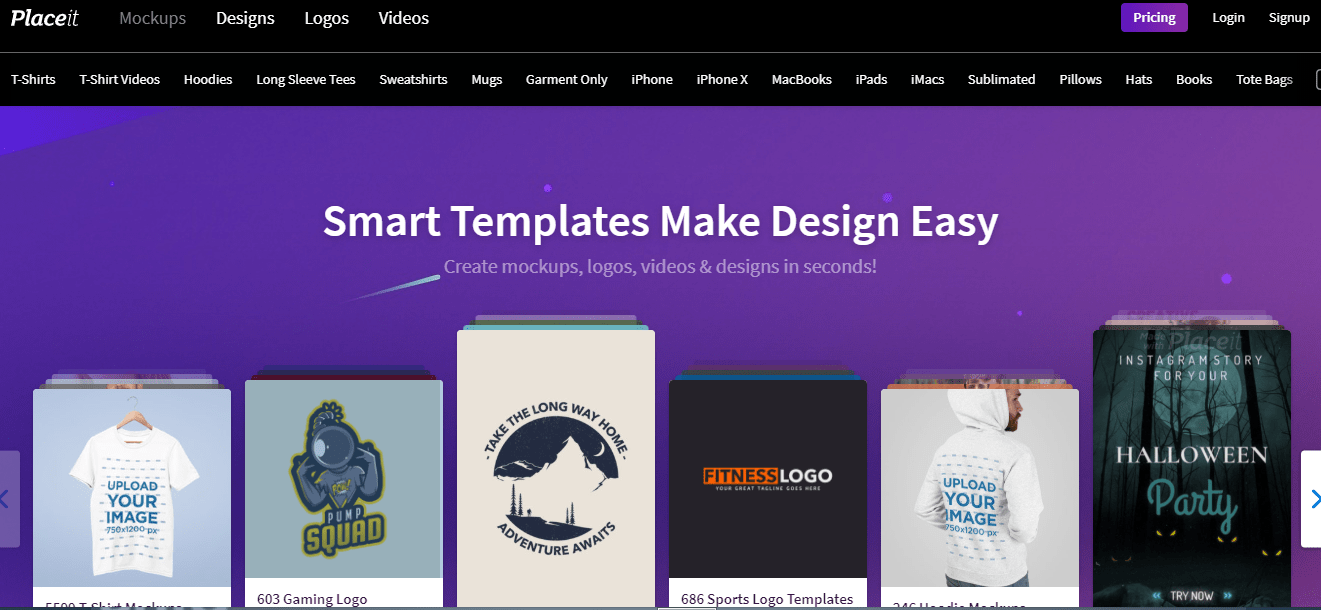Select the Garment Only category

coord(567,80)
